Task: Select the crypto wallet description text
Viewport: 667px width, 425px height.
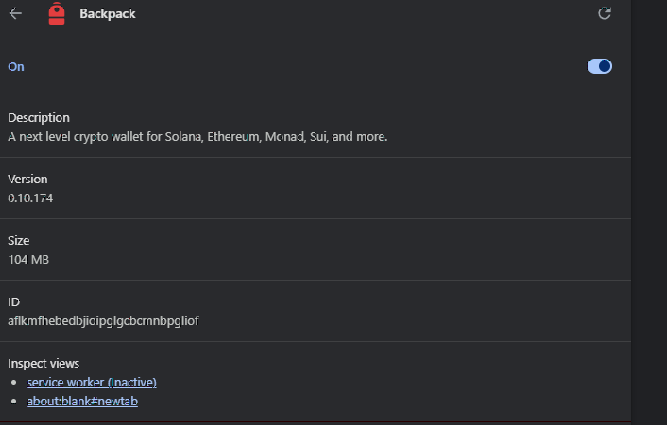Action: pyautogui.click(x=197, y=136)
